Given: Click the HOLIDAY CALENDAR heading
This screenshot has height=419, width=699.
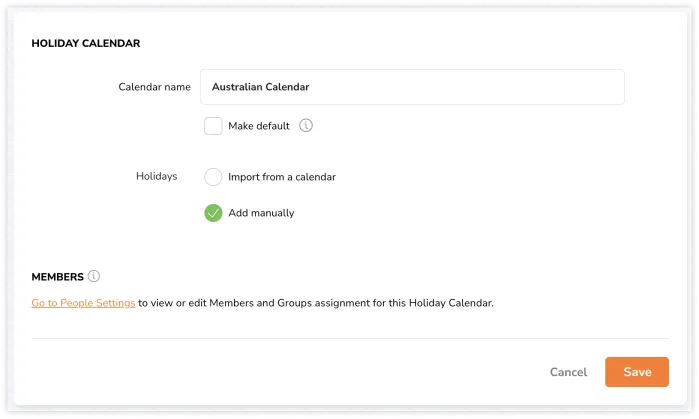Looking at the screenshot, I should click(86, 44).
